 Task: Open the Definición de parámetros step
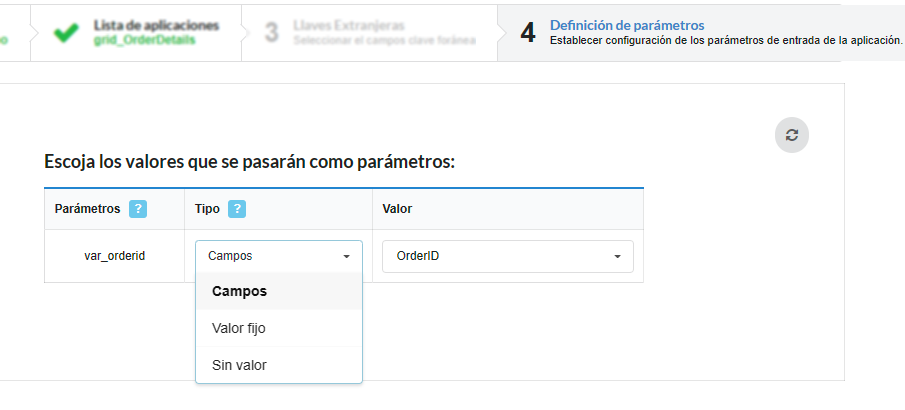[x=627, y=25]
